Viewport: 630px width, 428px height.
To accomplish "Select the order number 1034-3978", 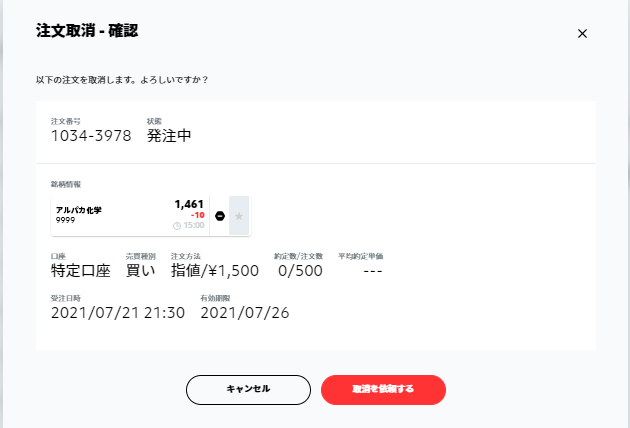I will (x=91, y=136).
